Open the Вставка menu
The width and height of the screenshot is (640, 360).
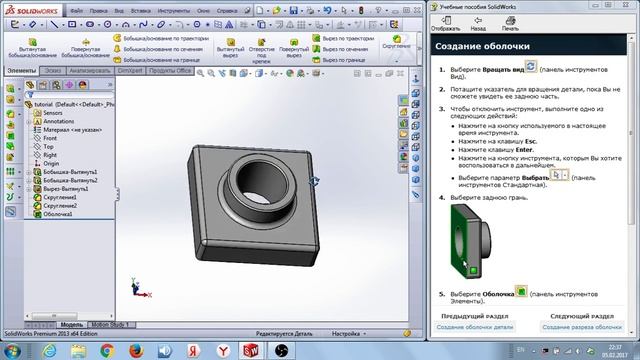(141, 11)
